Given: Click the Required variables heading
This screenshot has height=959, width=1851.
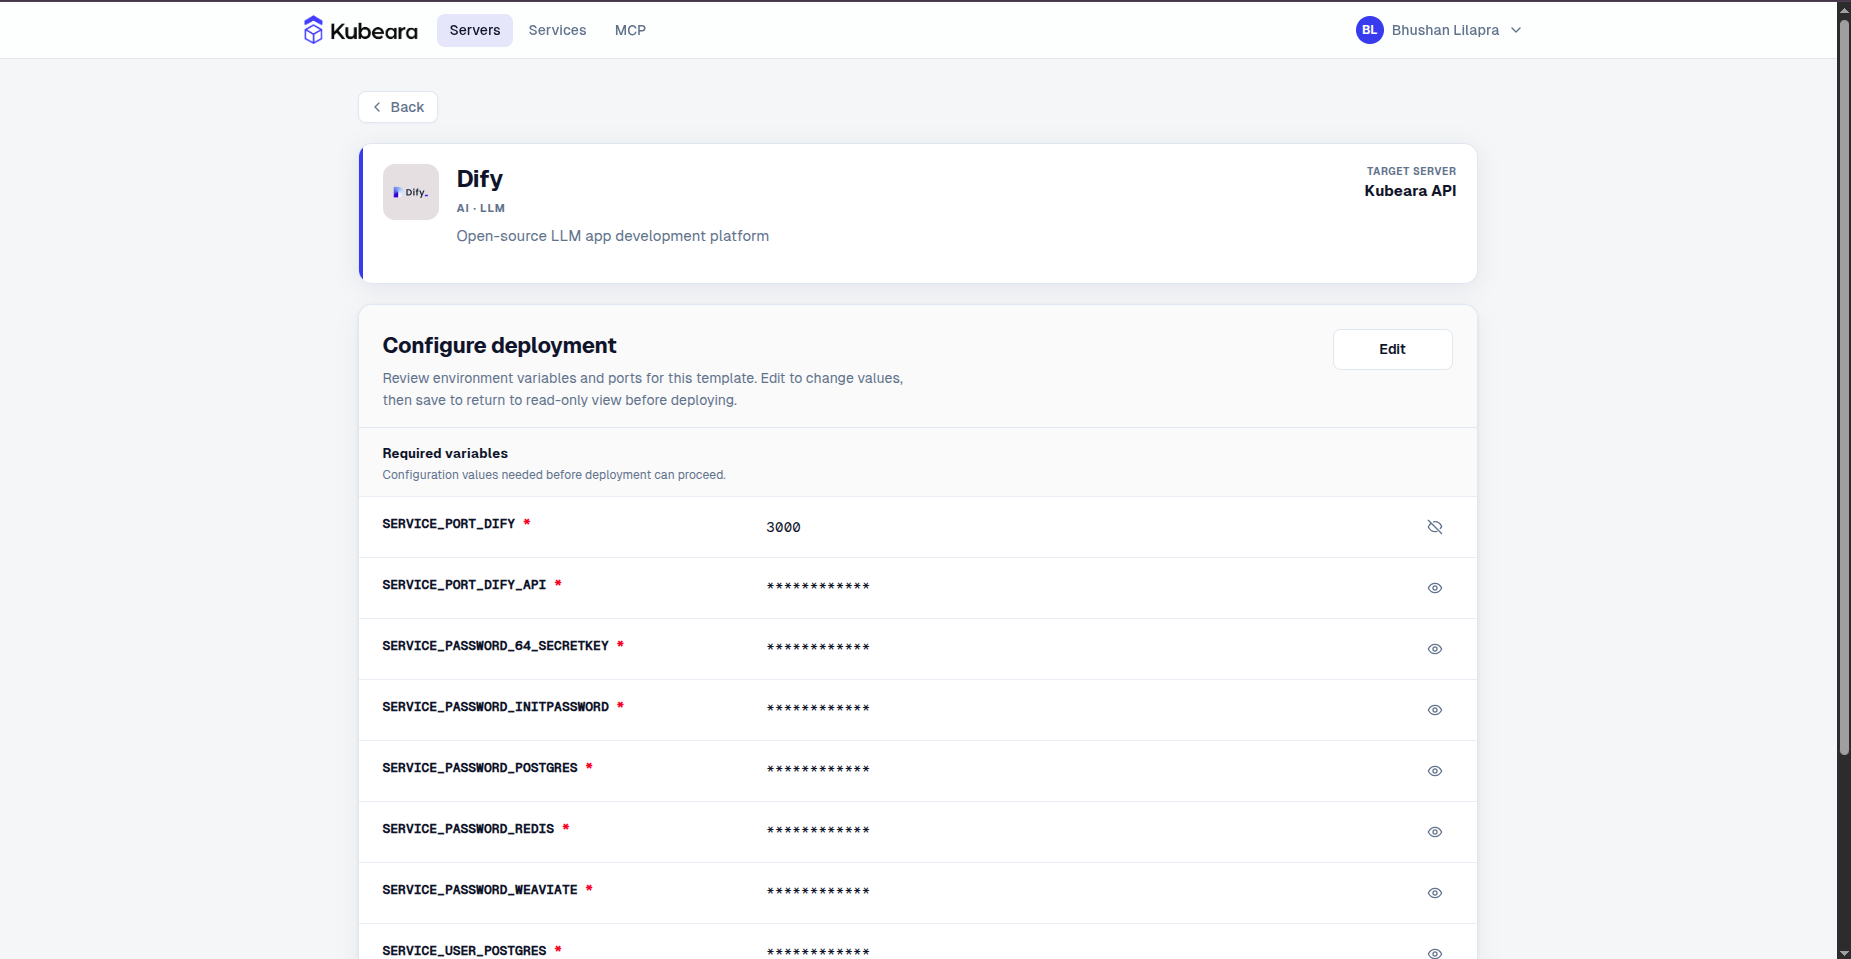Looking at the screenshot, I should click(445, 453).
